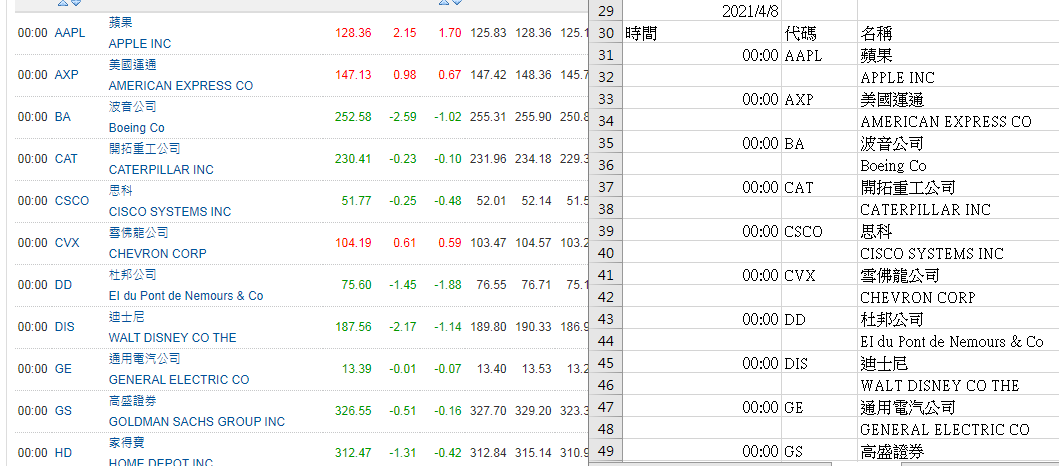Select Excel row header 29
The height and width of the screenshot is (466, 1059).
tap(606, 11)
